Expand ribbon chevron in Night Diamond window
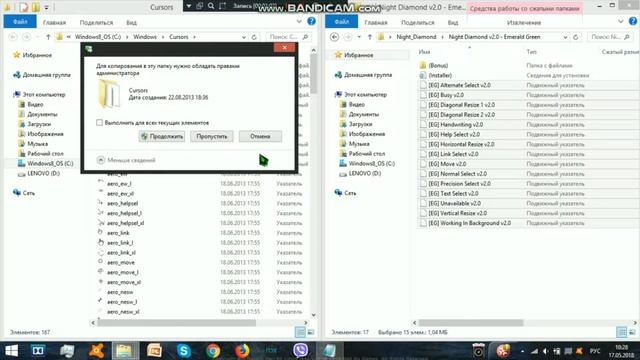640x360 pixels. (x=621, y=22)
